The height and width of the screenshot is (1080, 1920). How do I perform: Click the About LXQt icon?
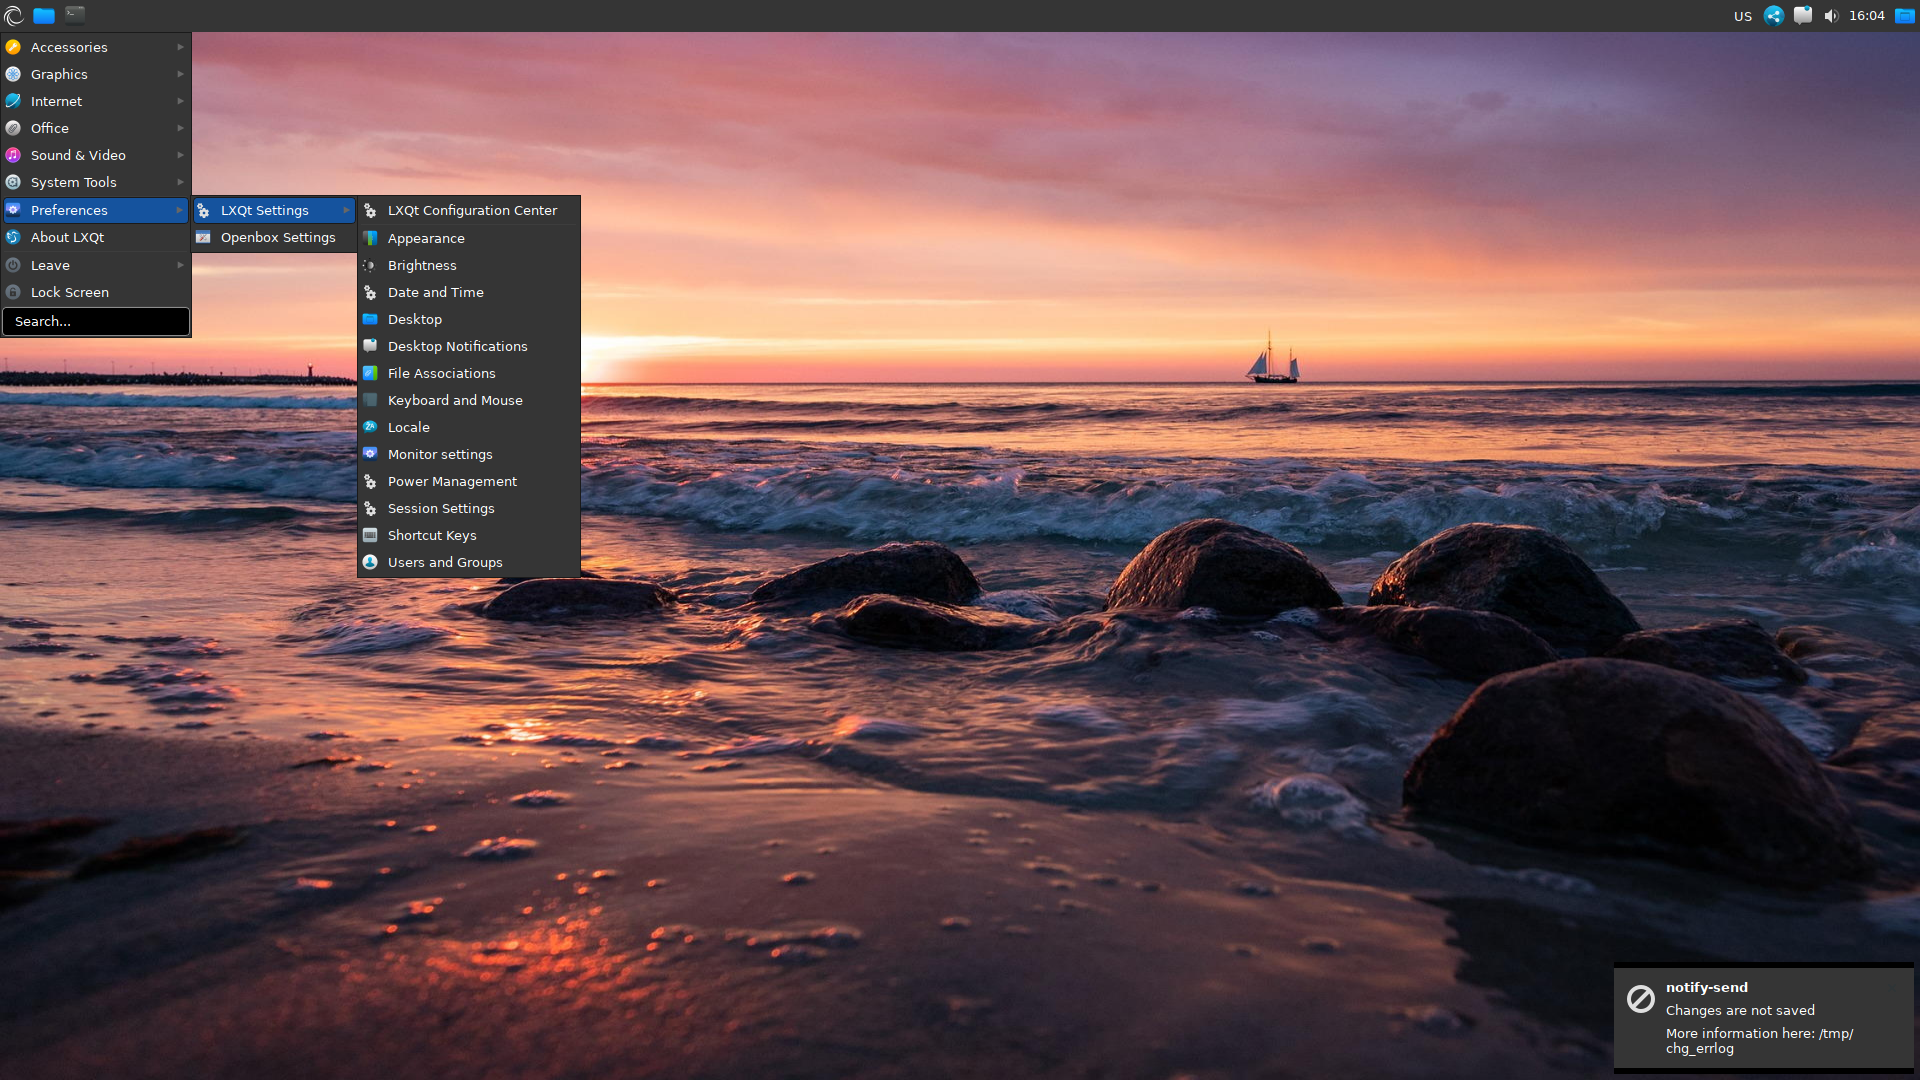pyautogui.click(x=13, y=237)
